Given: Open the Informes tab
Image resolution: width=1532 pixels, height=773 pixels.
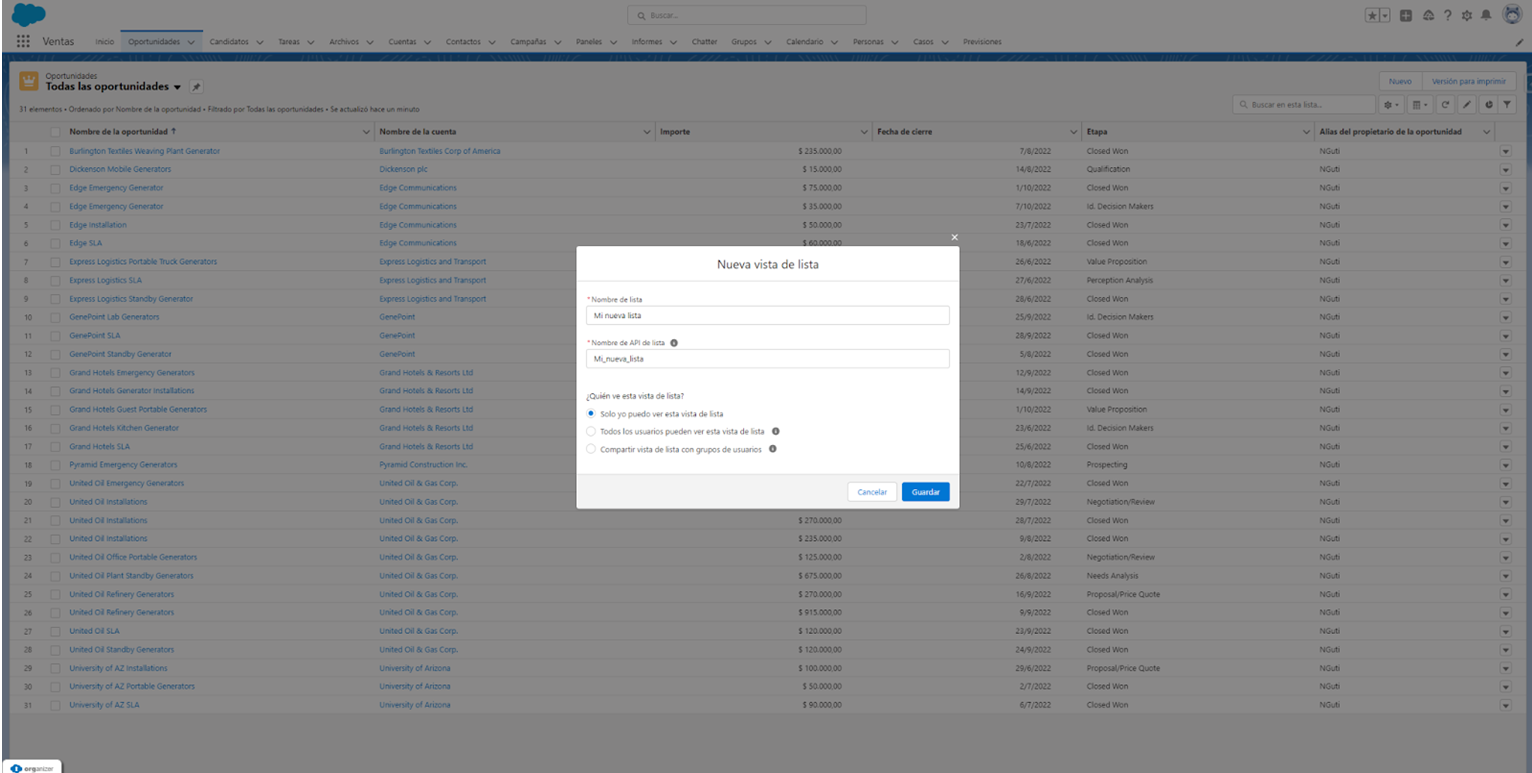Looking at the screenshot, I should (647, 42).
